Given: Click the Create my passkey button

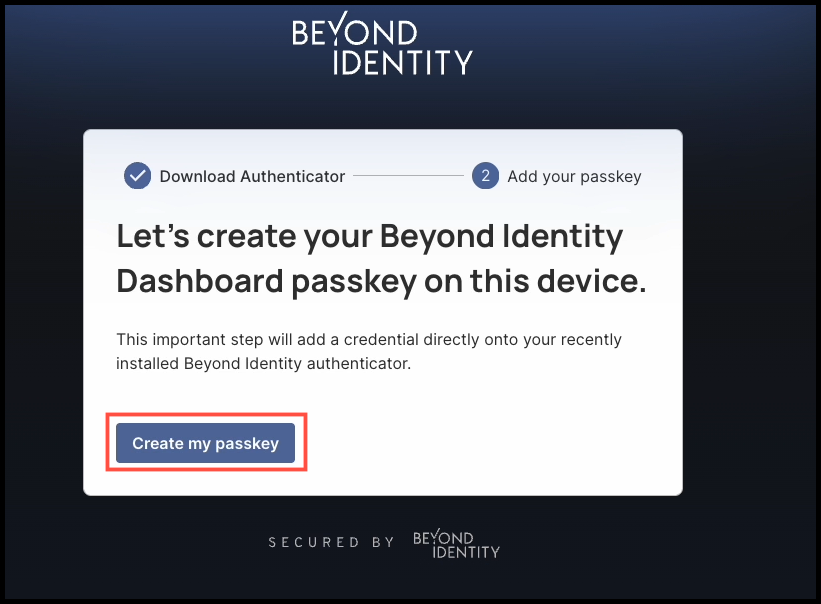Looking at the screenshot, I should 205,443.
